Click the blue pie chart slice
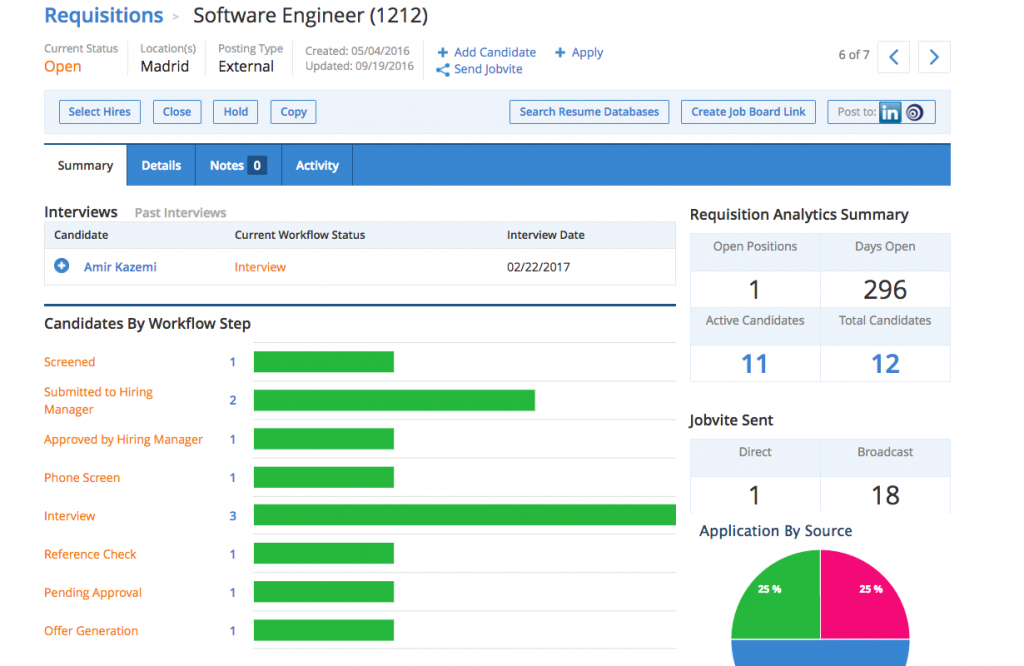1024x666 pixels. [x=820, y=653]
